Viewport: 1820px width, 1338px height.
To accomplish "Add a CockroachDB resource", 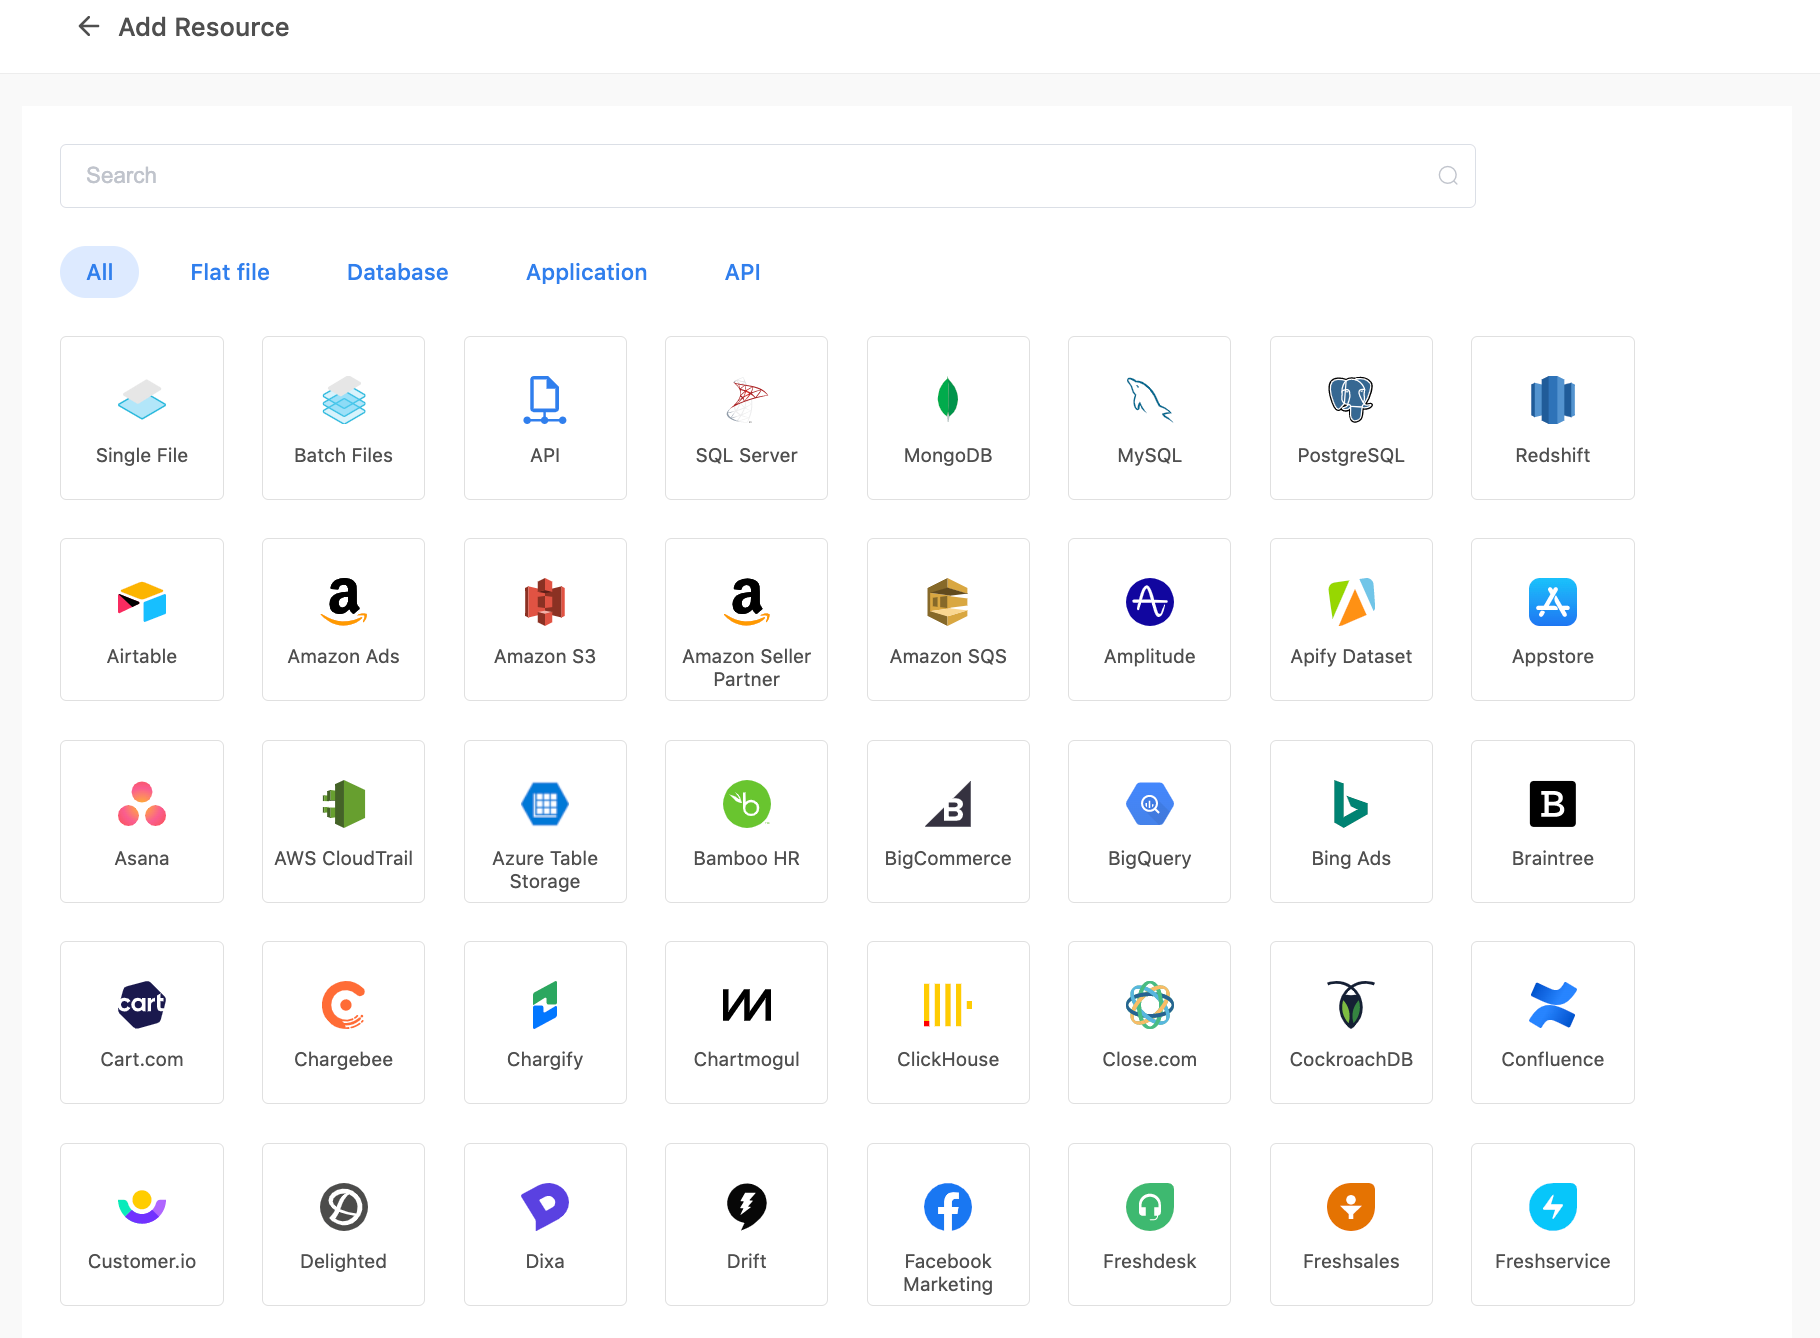I will coord(1351,1023).
